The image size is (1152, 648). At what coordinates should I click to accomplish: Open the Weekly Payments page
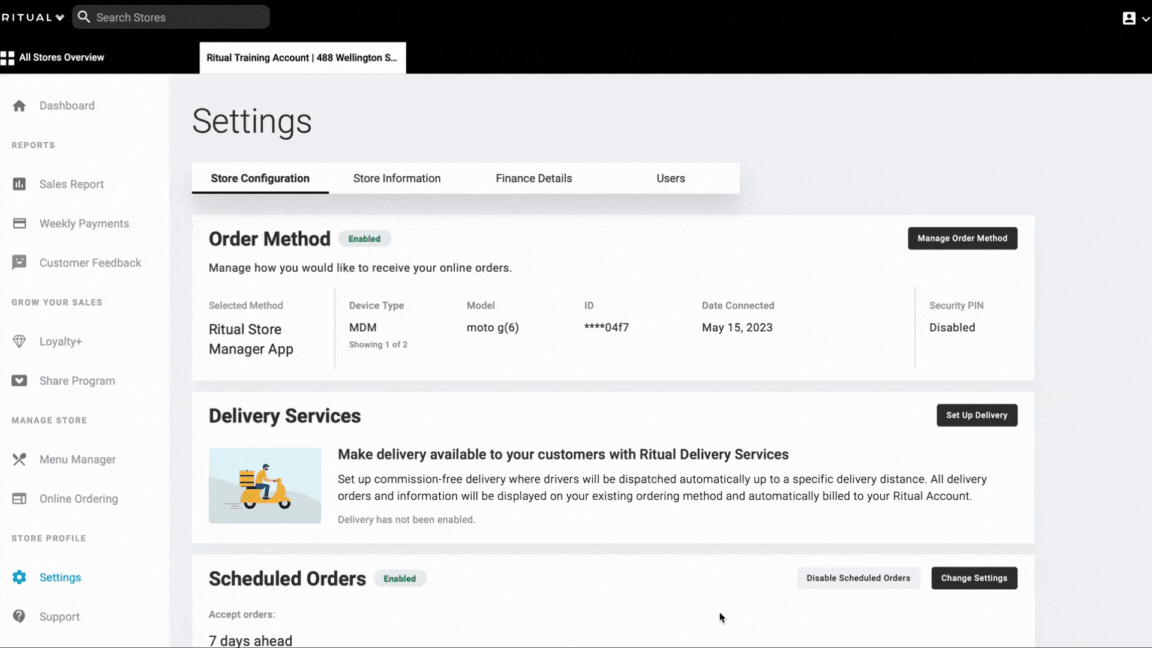pyautogui.click(x=84, y=223)
